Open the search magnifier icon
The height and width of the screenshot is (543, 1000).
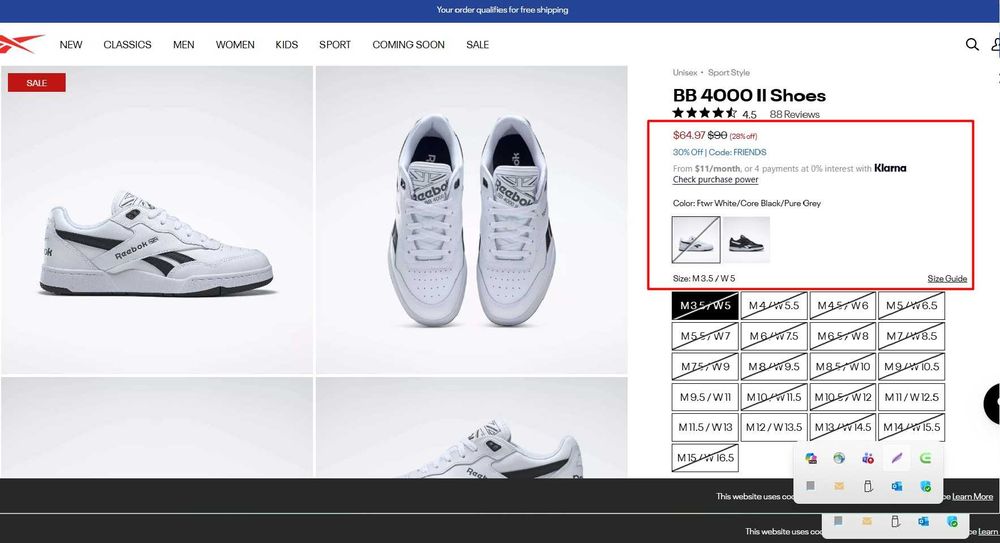(x=972, y=44)
